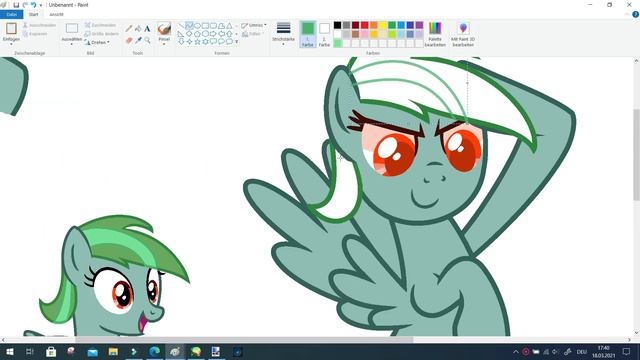This screenshot has width=640, height=360.
Task: Pick the straight line shape
Action: coord(181,26)
